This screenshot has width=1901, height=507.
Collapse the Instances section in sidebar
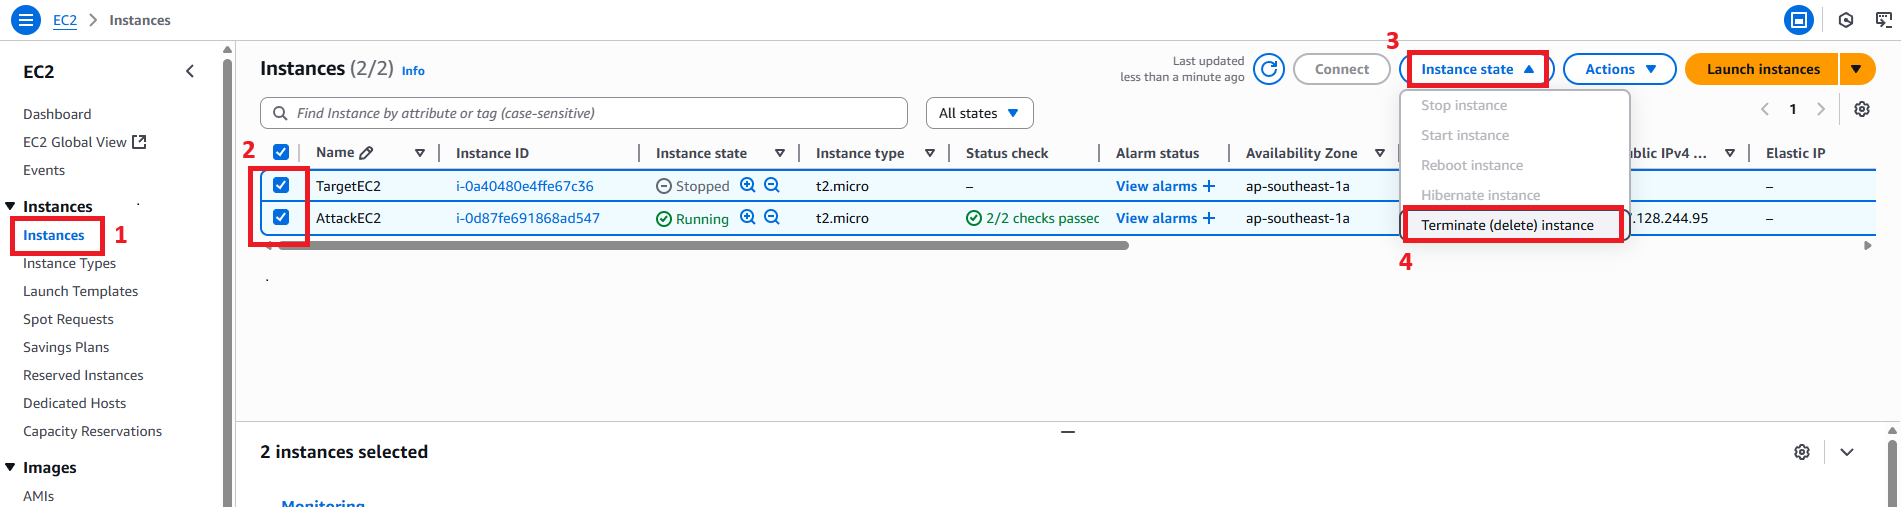[x=11, y=206]
